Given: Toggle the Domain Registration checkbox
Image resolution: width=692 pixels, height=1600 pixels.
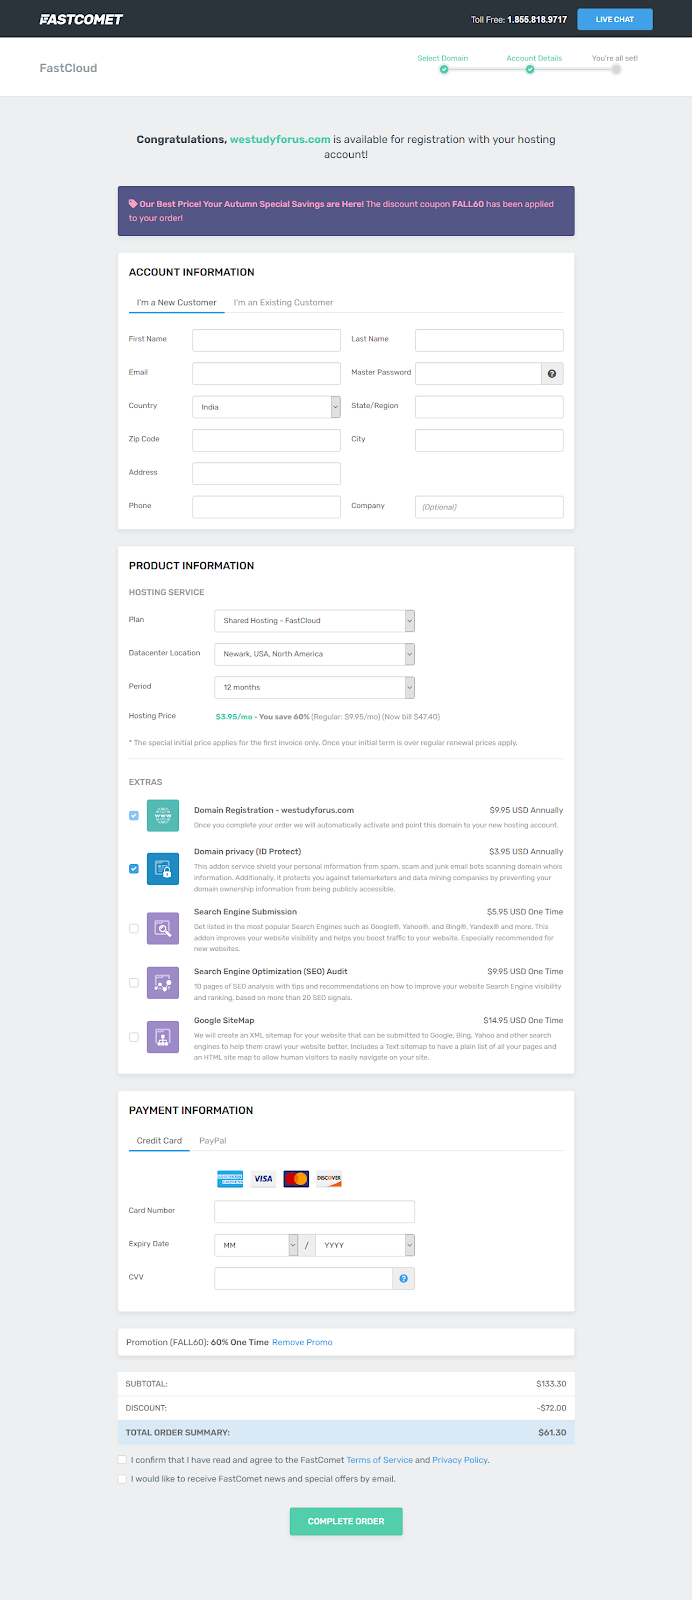Looking at the screenshot, I should click(x=134, y=815).
